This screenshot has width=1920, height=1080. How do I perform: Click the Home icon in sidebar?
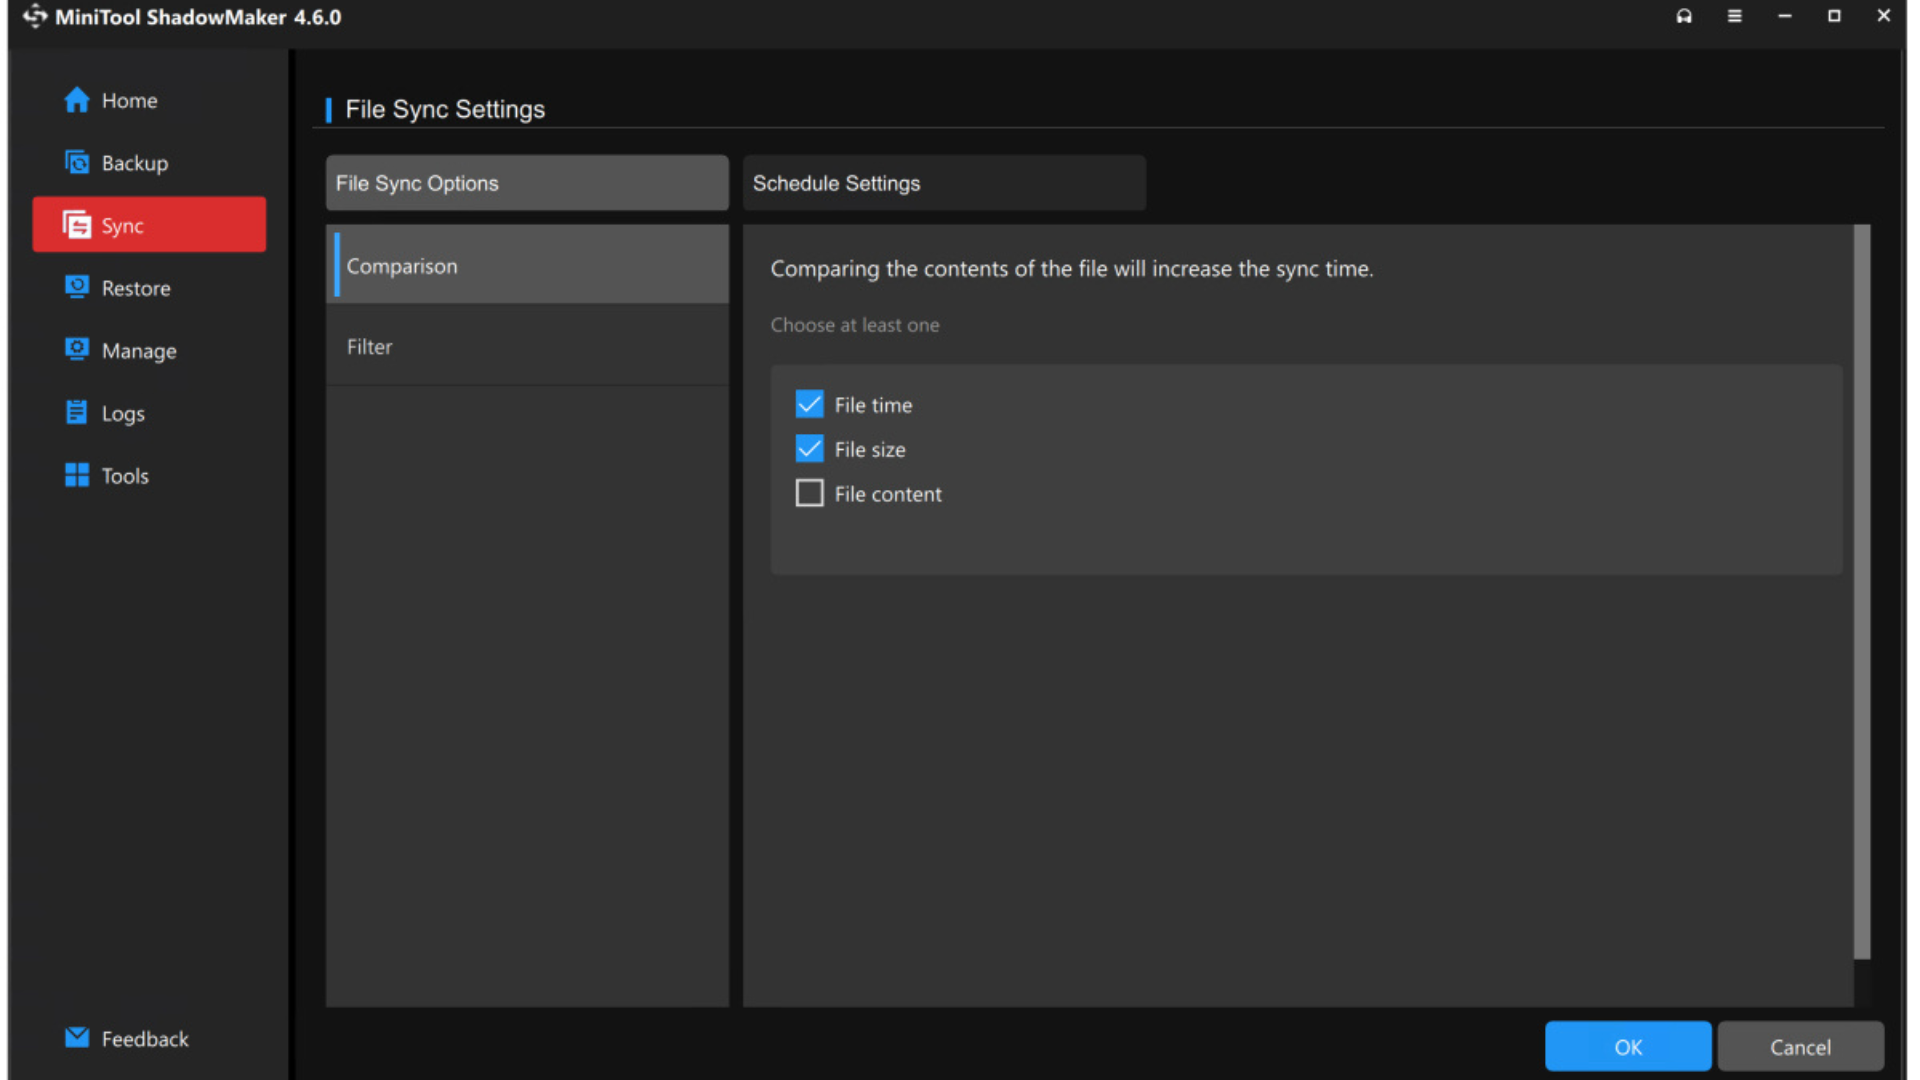tap(77, 100)
